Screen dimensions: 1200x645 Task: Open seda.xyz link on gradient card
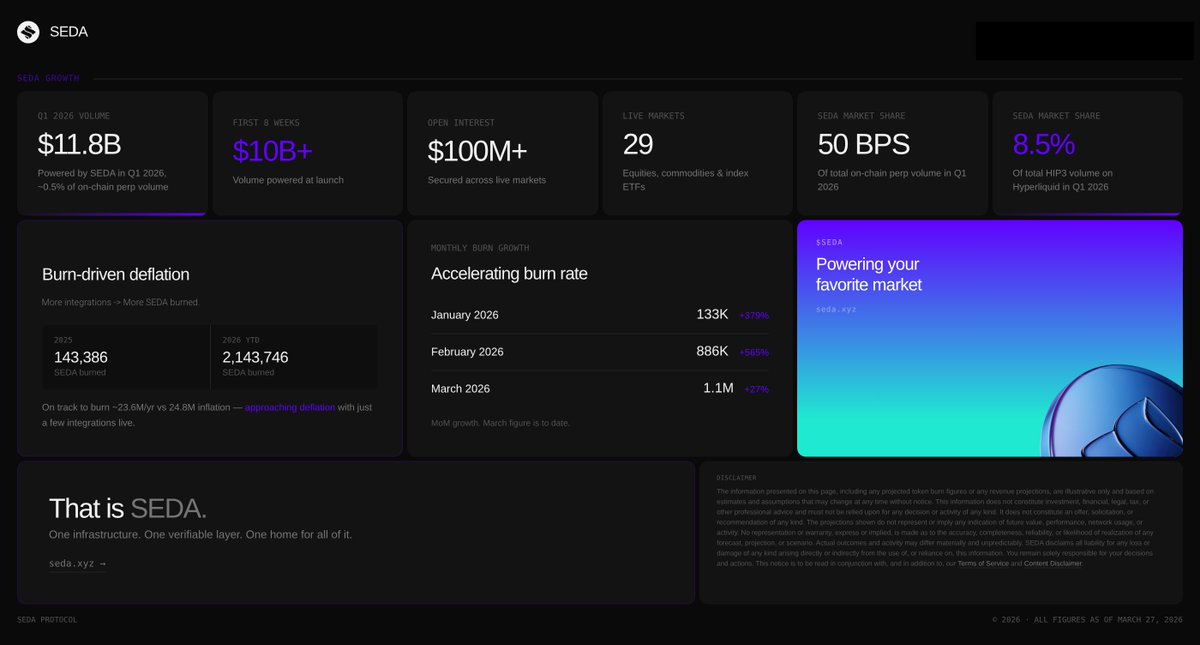(x=836, y=310)
